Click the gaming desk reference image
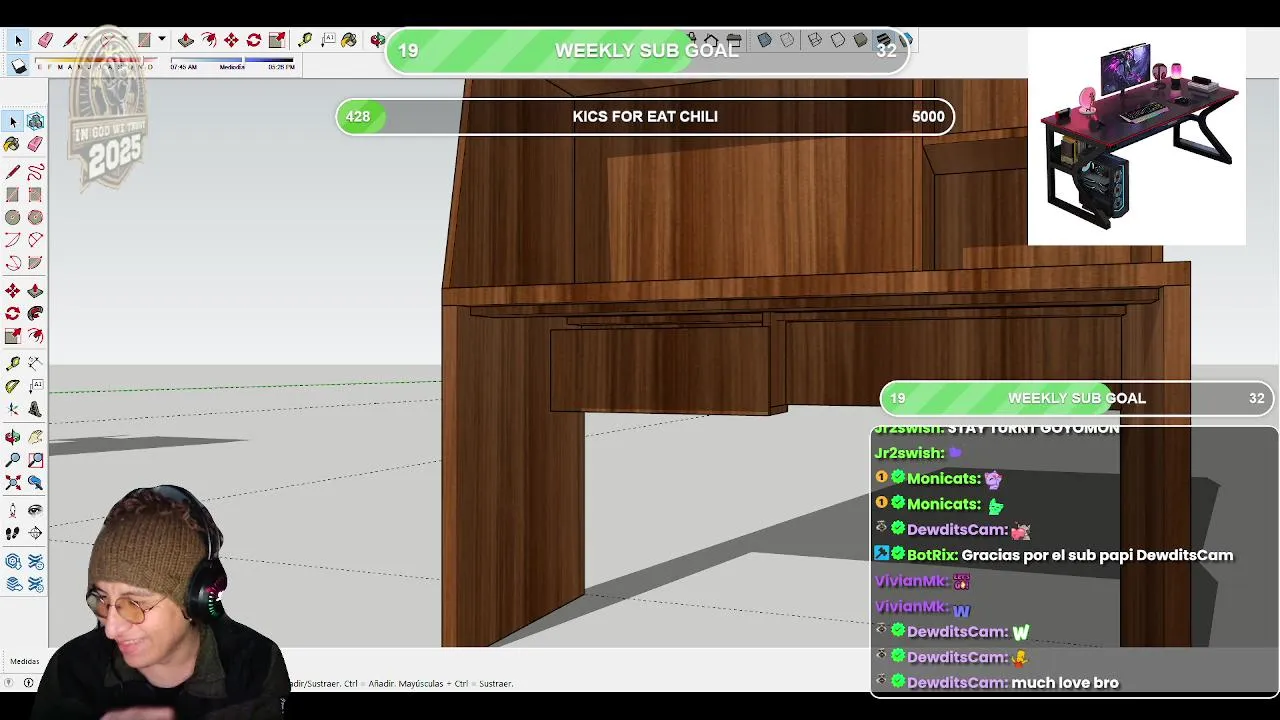Viewport: 1280px width, 720px height. point(1137,136)
